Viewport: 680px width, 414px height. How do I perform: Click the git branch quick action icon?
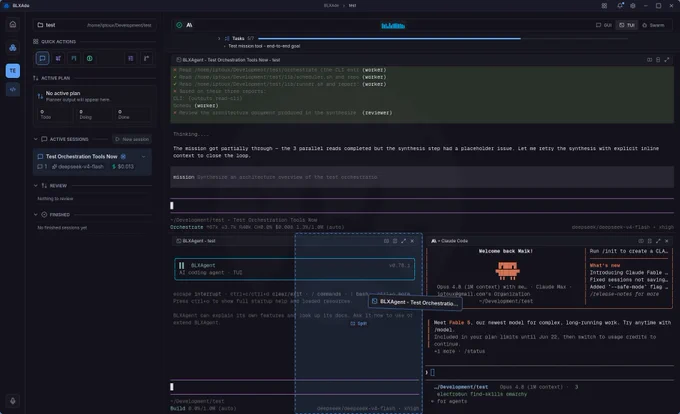tap(146, 58)
